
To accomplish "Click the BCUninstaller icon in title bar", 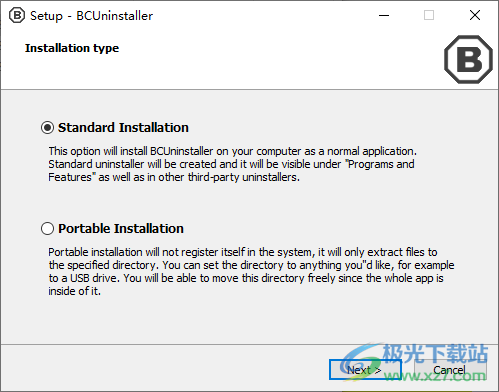I will pos(17,15).
